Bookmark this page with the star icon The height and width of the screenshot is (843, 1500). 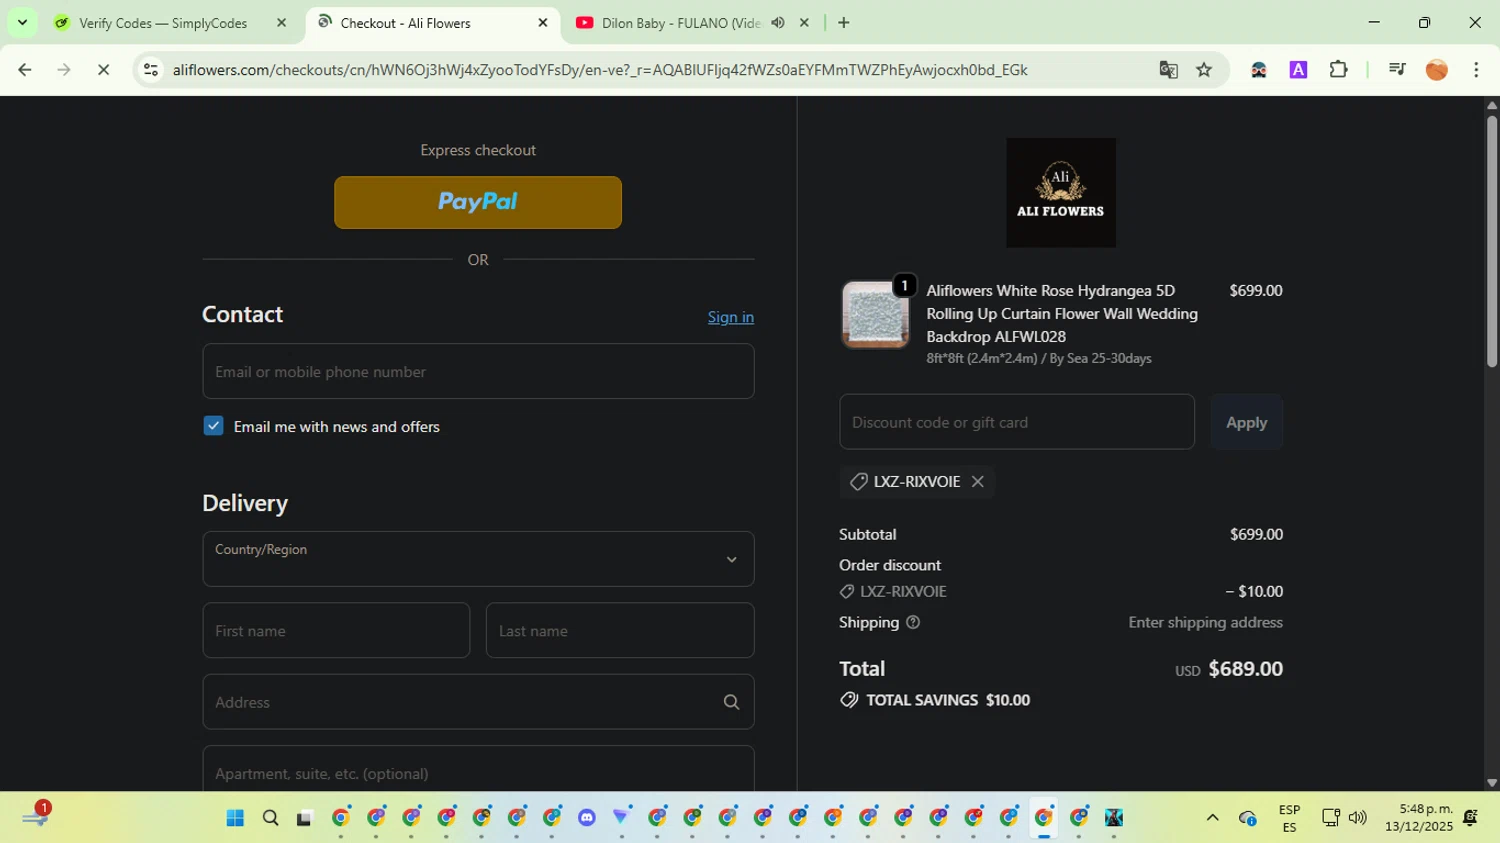click(1204, 70)
